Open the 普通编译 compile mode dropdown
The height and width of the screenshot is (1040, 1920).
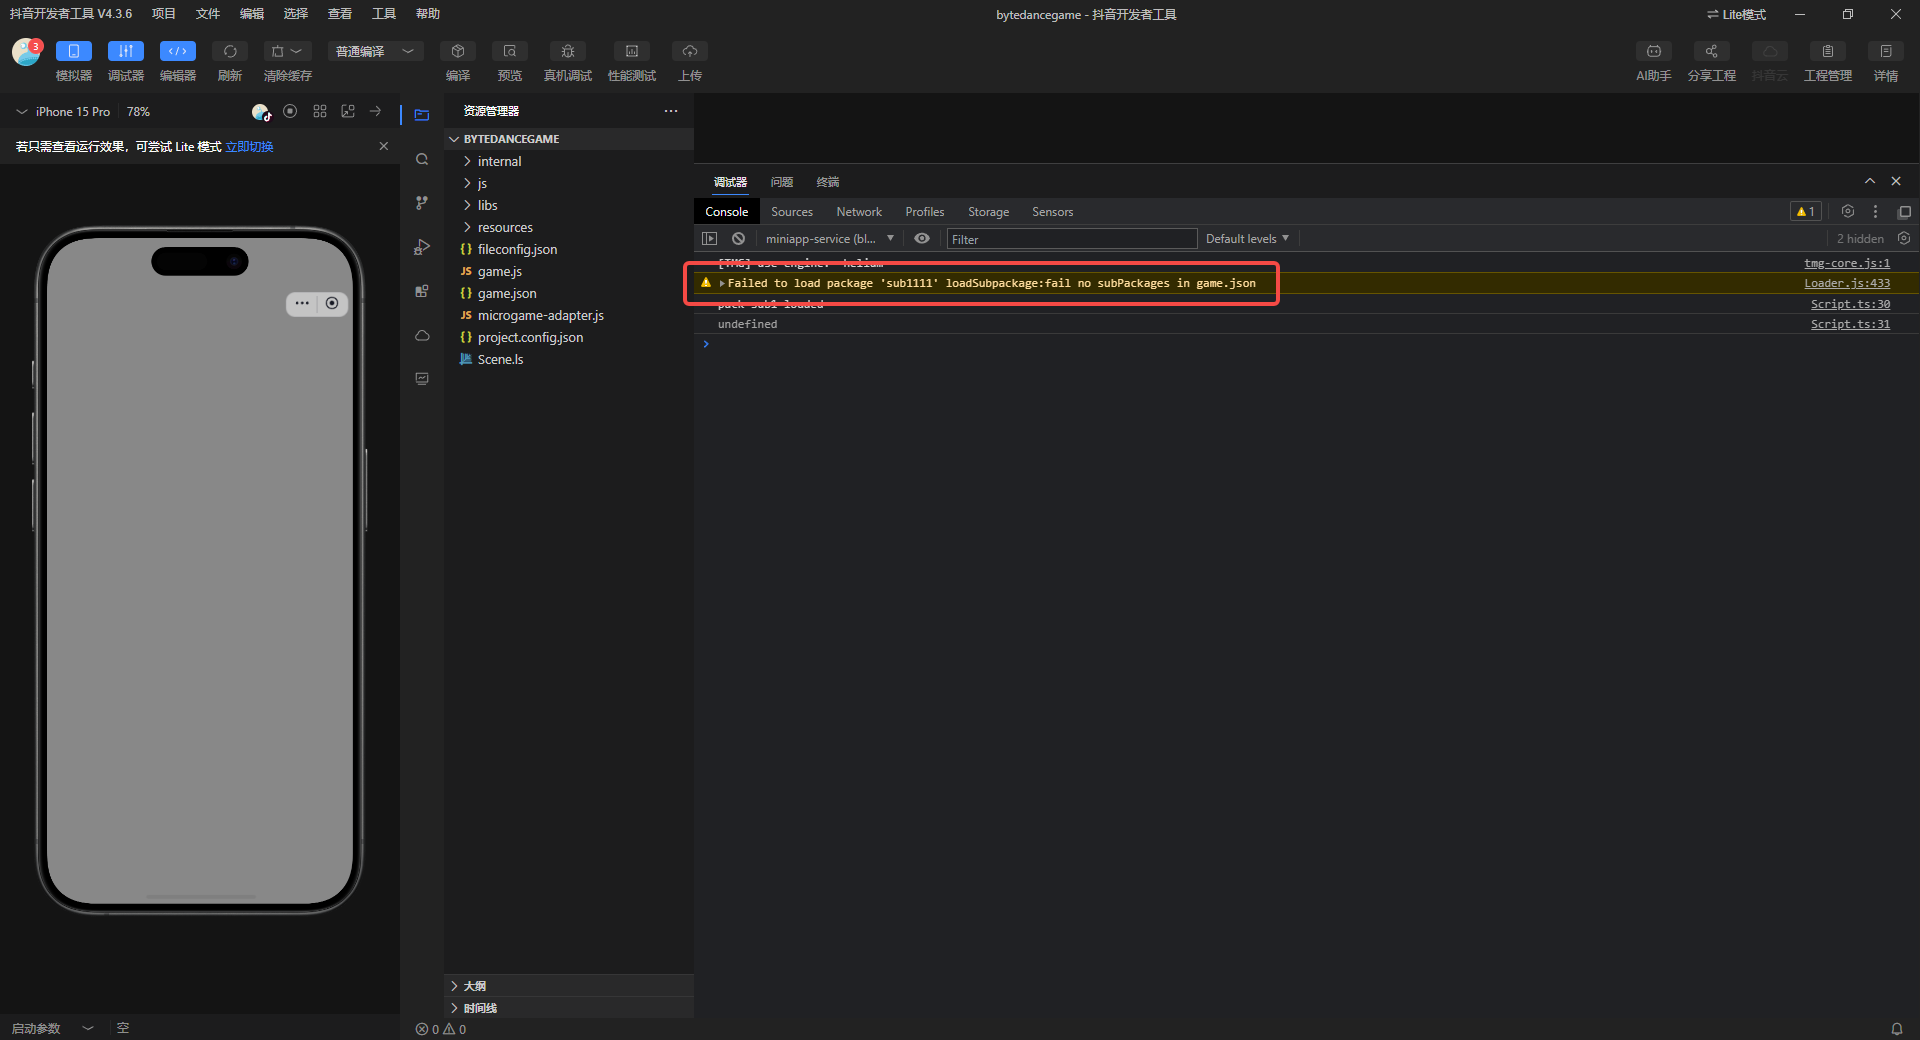tap(376, 51)
